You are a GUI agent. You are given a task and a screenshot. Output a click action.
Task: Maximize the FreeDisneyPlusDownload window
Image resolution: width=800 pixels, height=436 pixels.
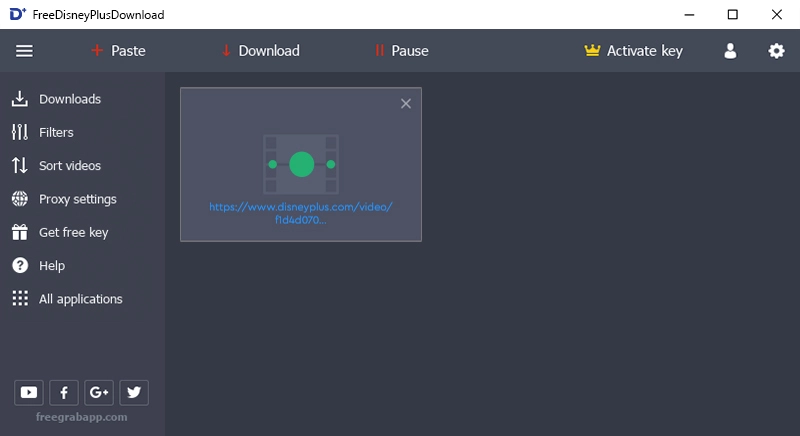(x=733, y=15)
